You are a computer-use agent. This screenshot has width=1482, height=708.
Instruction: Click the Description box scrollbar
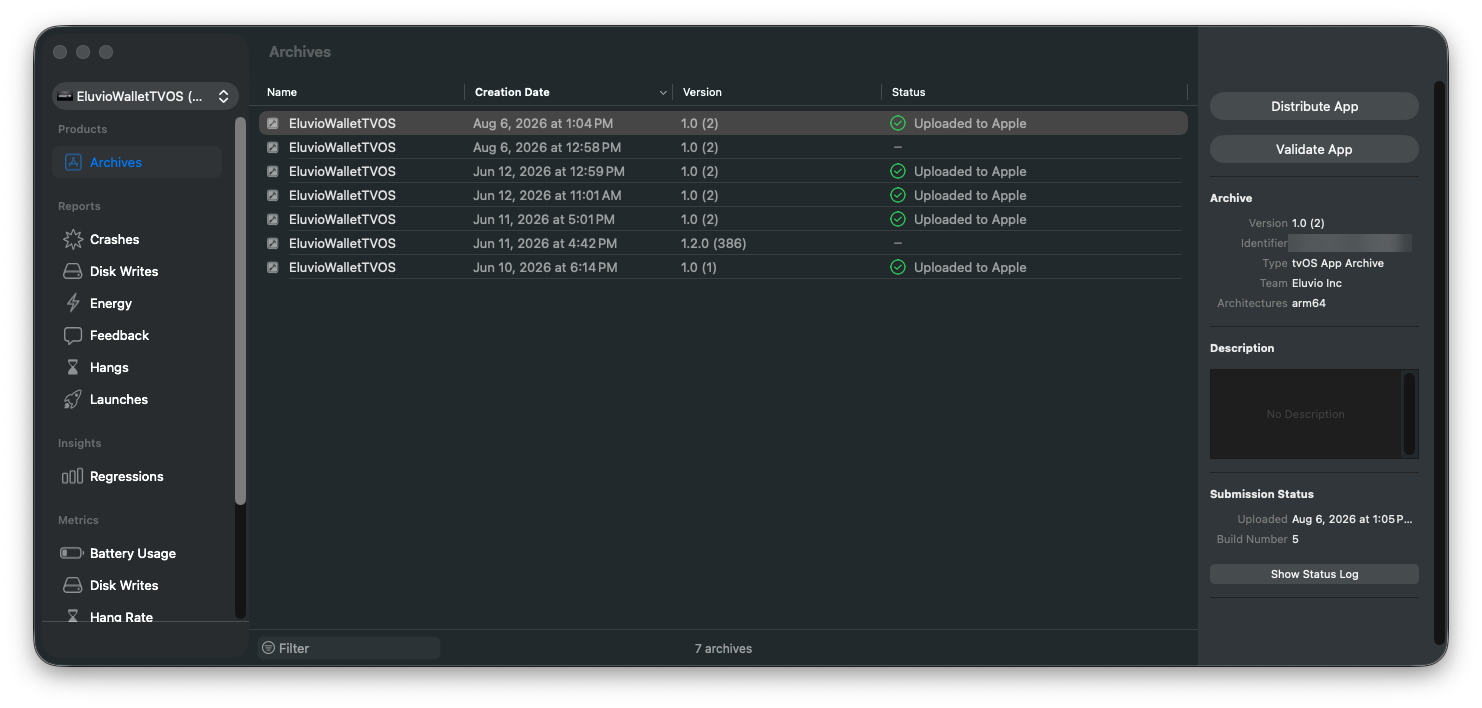point(1409,414)
